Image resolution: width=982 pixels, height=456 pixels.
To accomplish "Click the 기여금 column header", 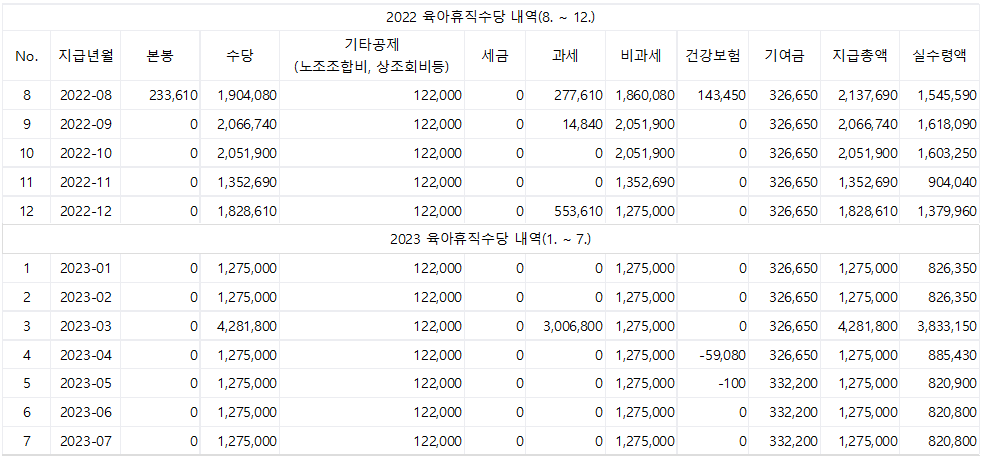I will point(785,56).
